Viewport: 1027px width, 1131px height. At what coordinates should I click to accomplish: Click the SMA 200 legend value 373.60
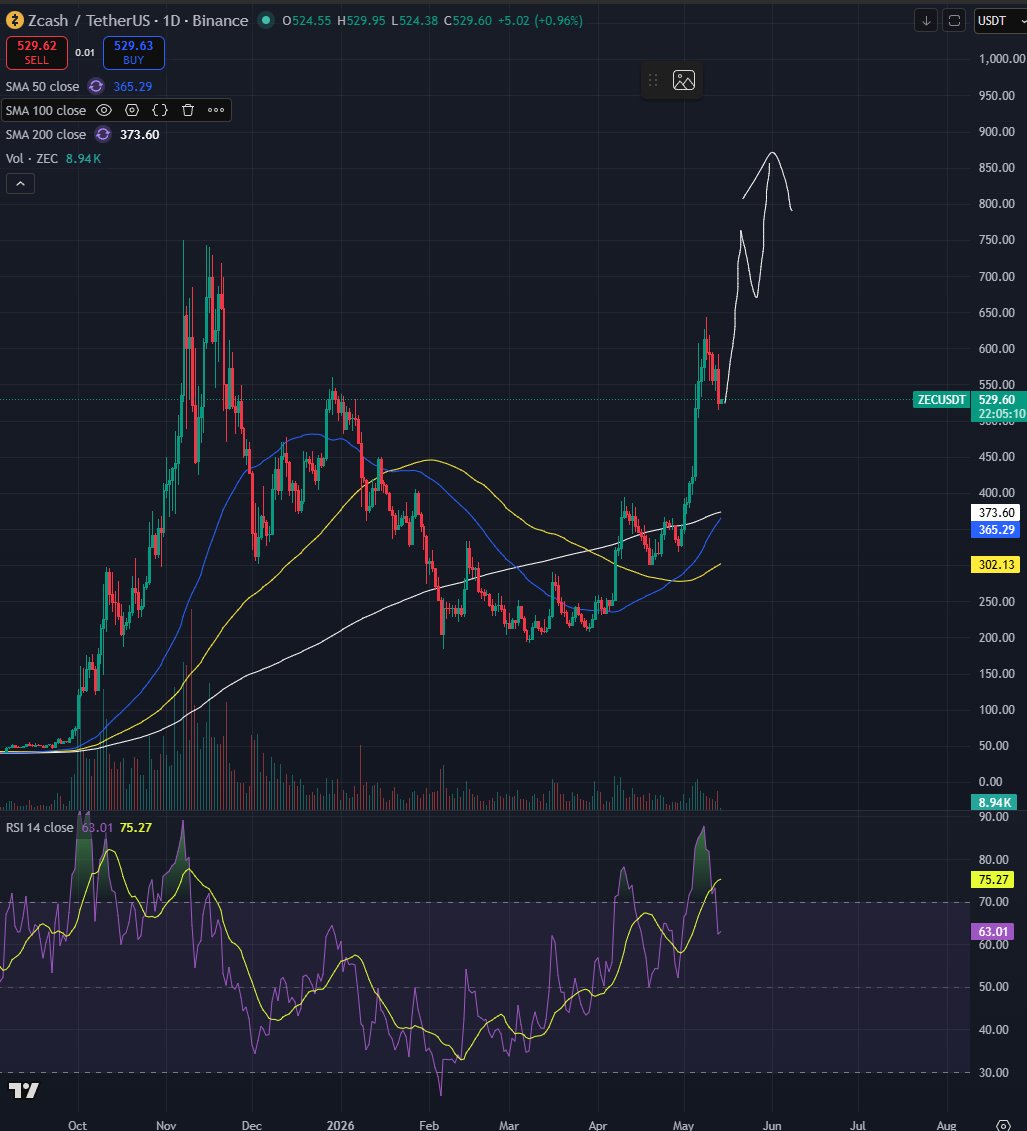pos(139,134)
